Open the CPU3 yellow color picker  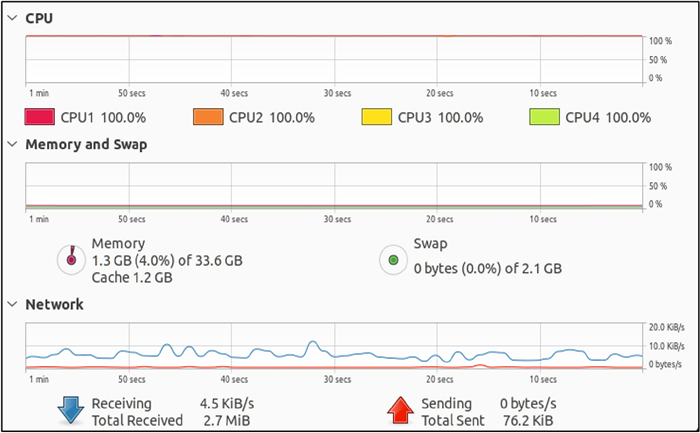coord(376,117)
